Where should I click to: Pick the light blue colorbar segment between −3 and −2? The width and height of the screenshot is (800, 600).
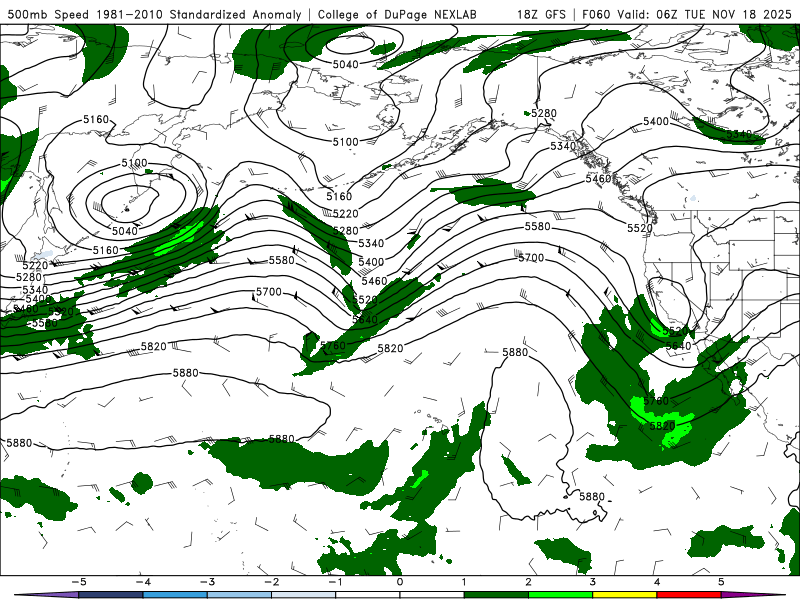239,595
